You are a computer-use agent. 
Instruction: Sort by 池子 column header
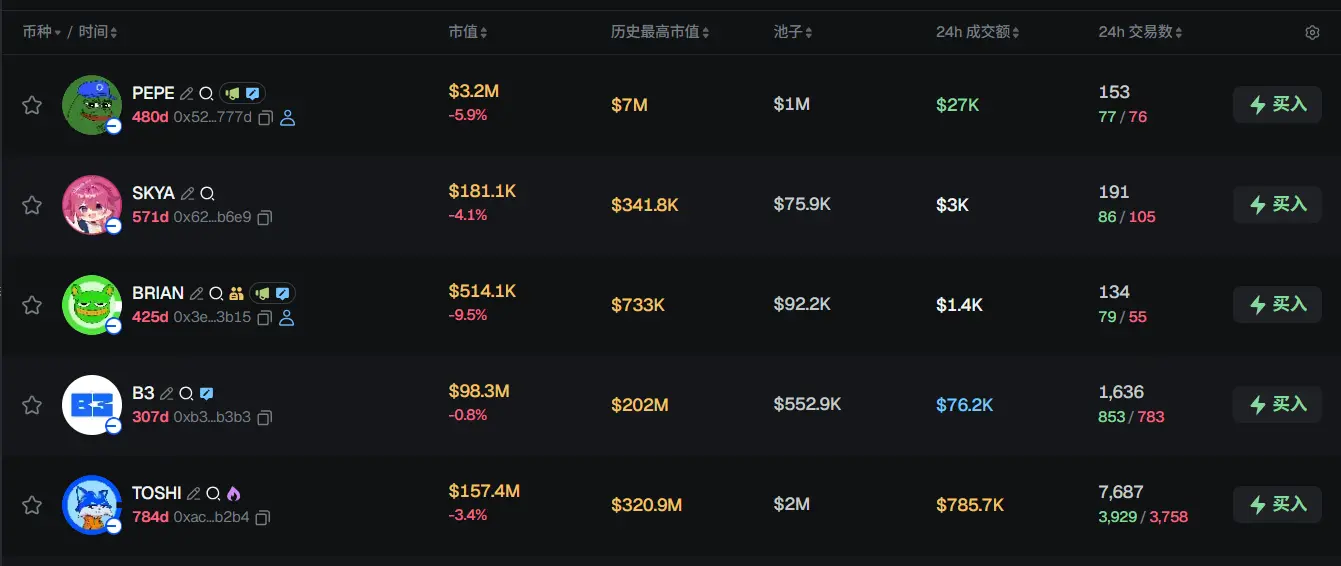[x=793, y=32]
